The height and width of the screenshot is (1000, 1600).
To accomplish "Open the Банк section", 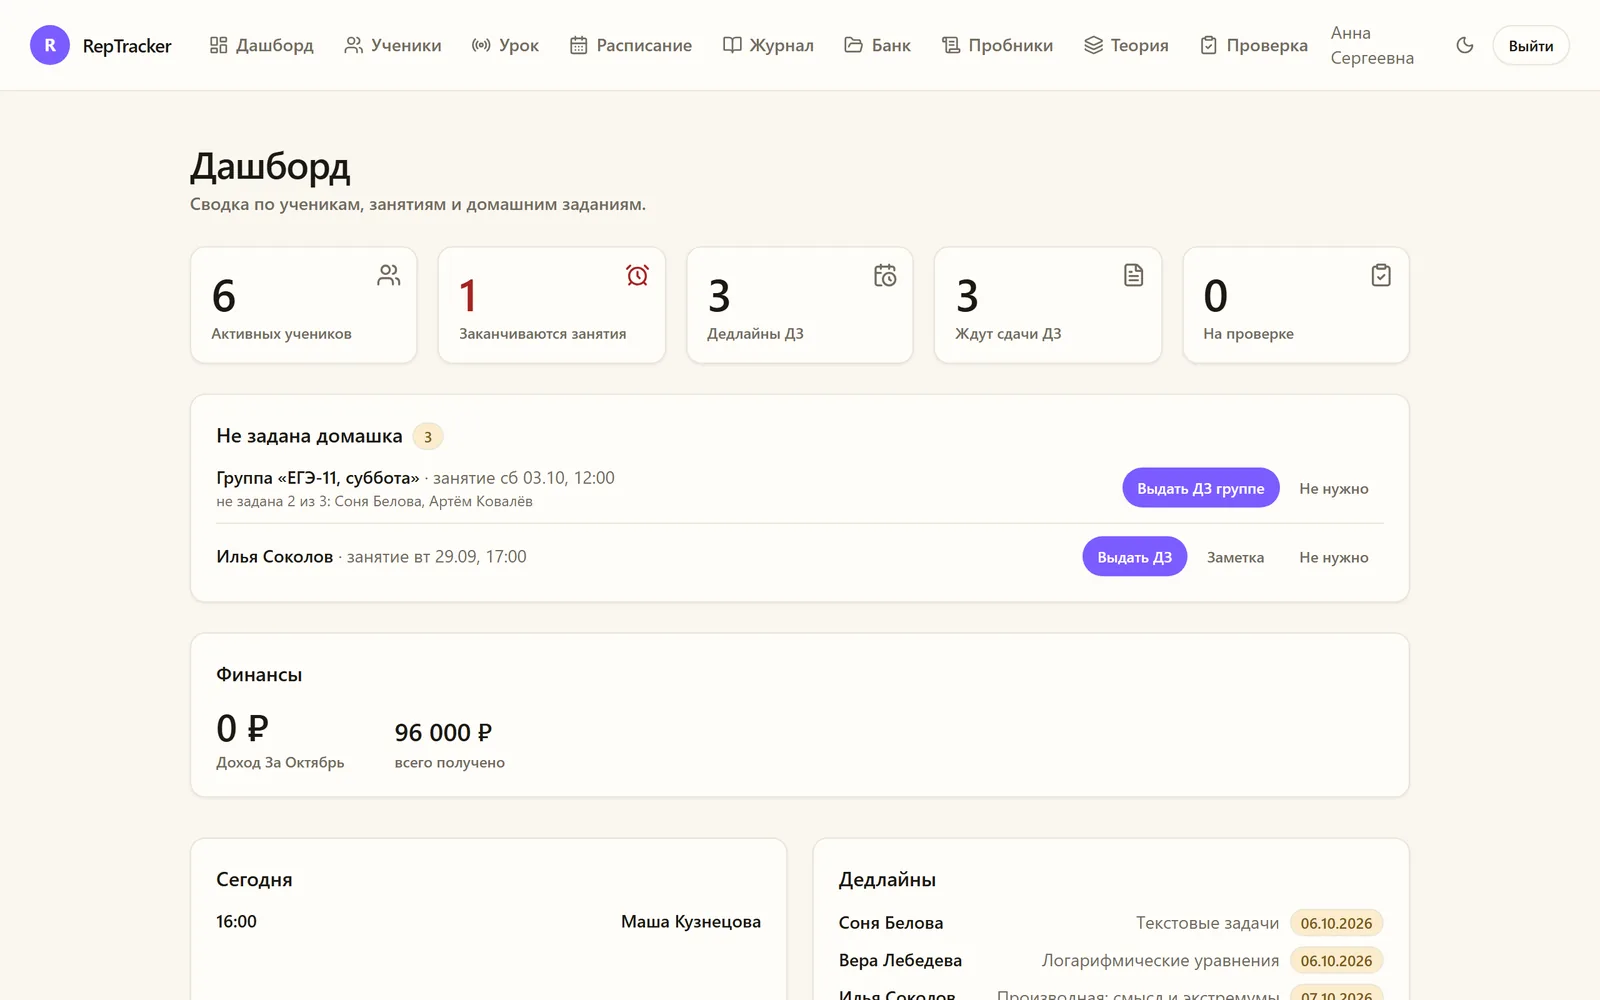I will (877, 45).
